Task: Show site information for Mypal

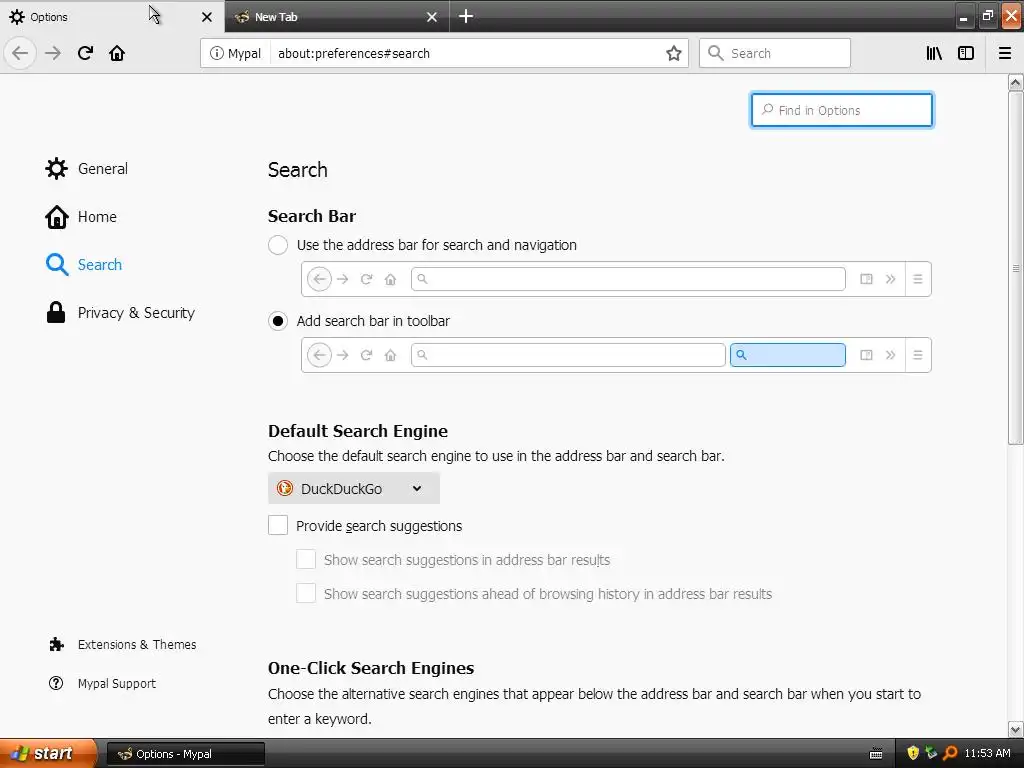Action: coord(235,53)
